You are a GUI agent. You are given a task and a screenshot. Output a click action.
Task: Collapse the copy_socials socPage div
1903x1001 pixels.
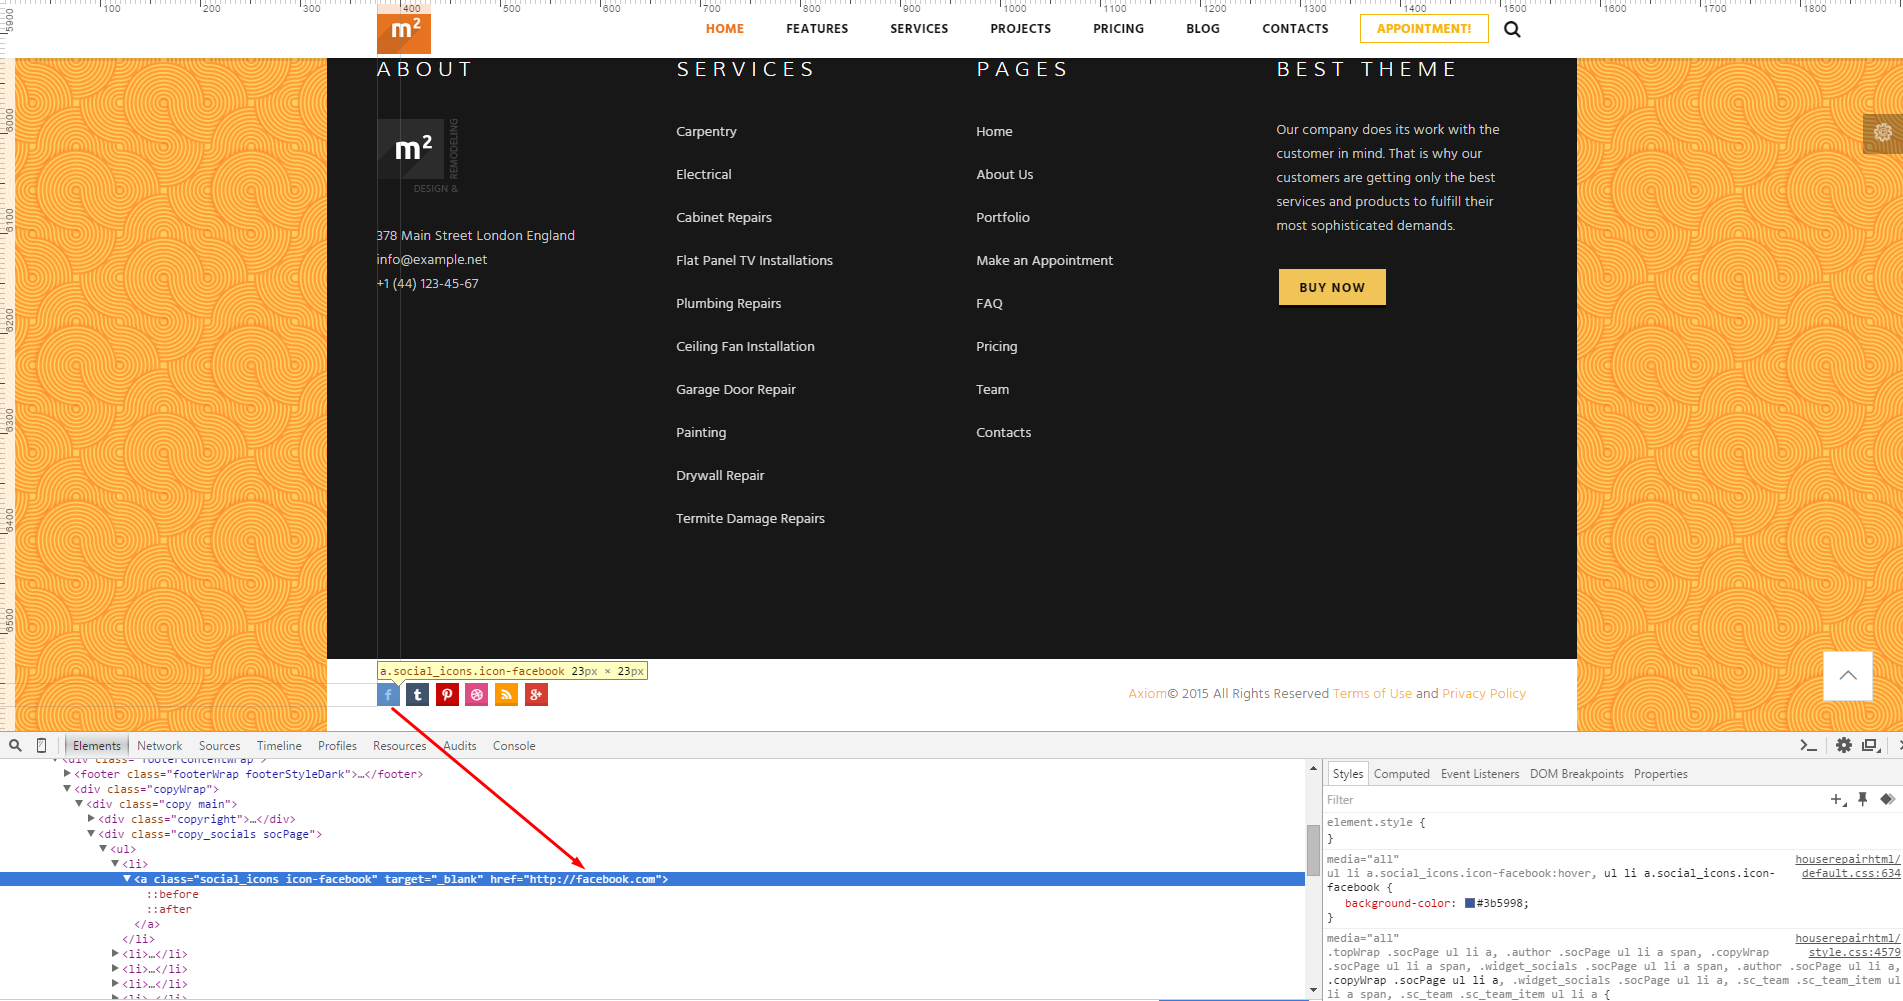pos(91,834)
